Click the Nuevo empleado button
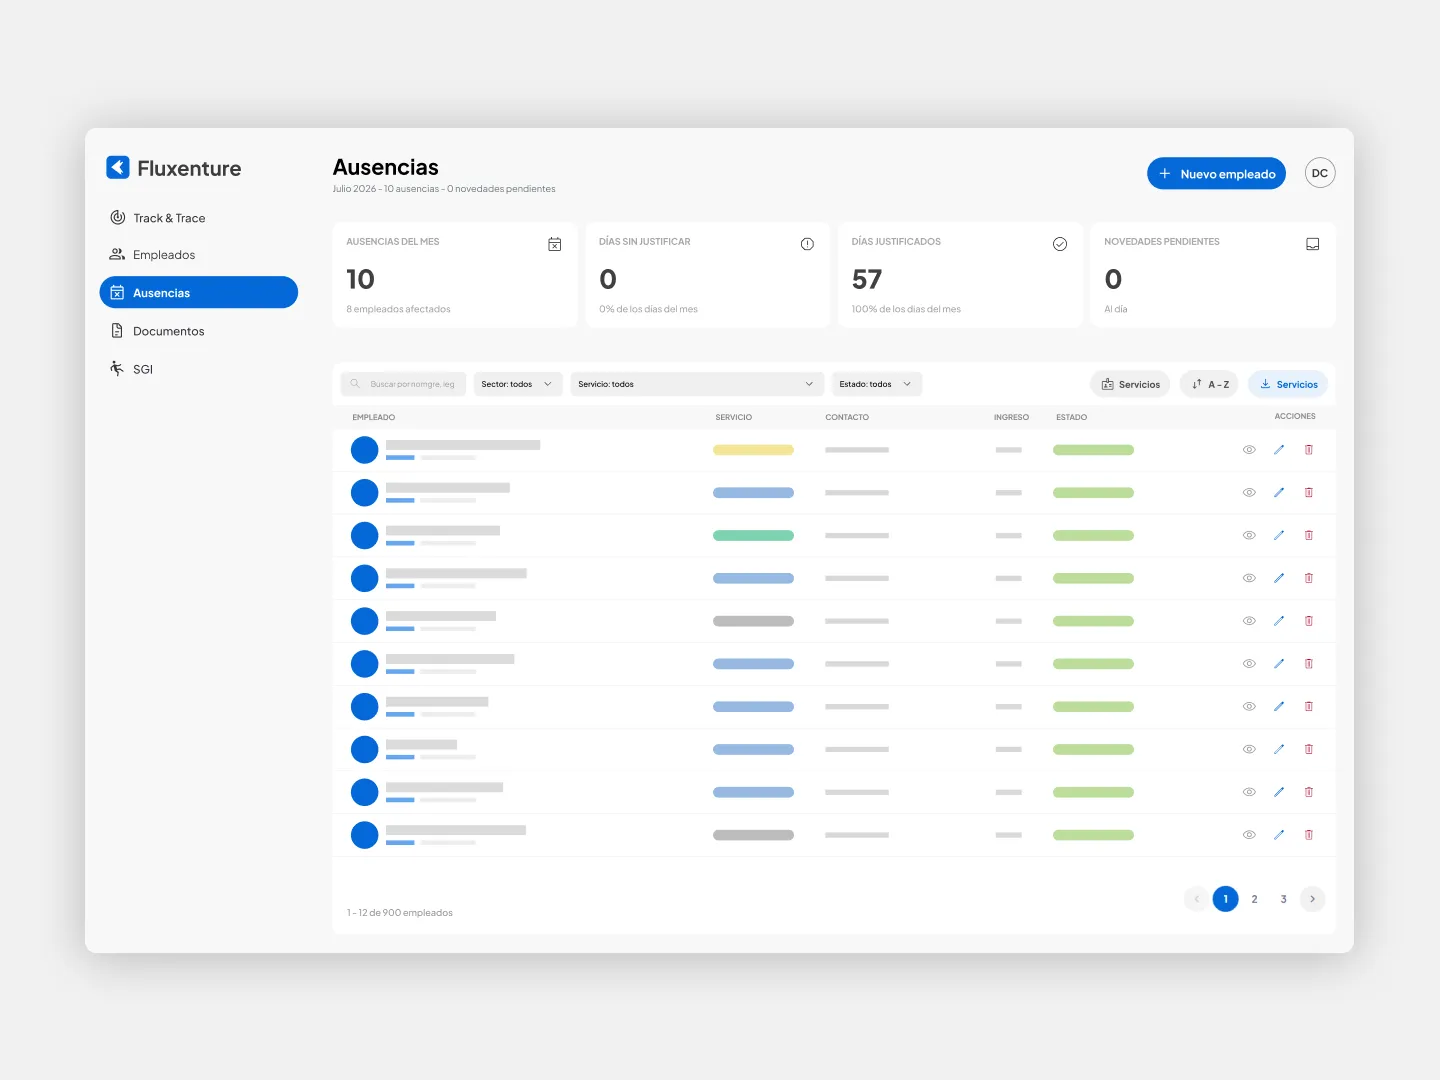Viewport: 1440px width, 1080px height. (1216, 173)
